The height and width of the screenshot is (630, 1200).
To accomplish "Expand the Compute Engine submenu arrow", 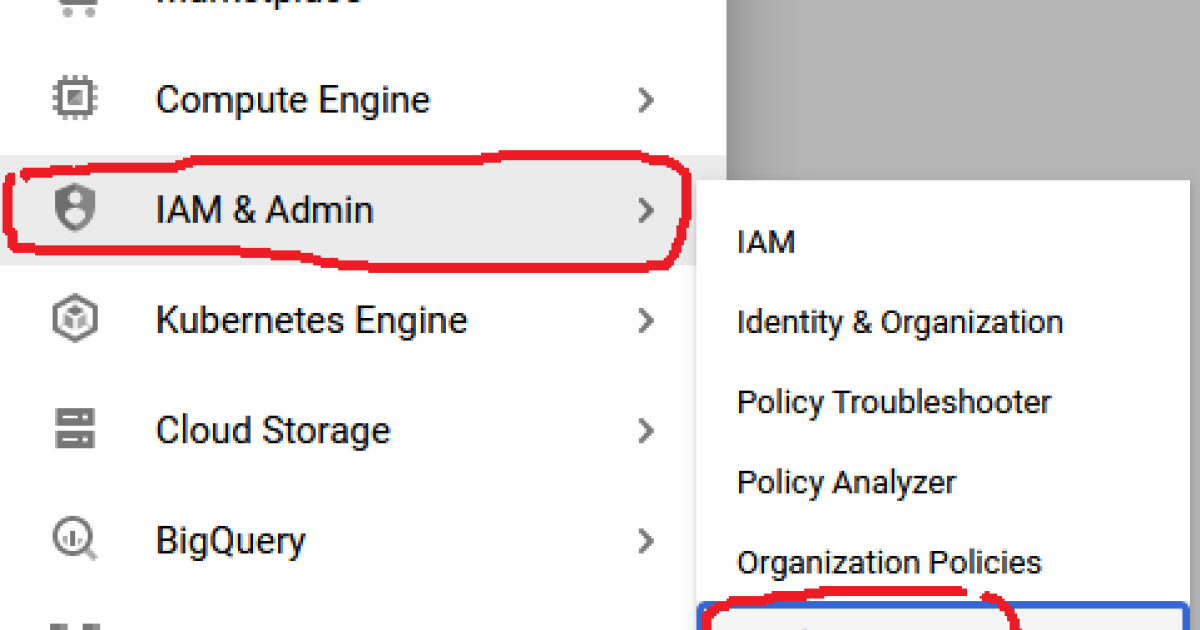I will click(x=646, y=100).
